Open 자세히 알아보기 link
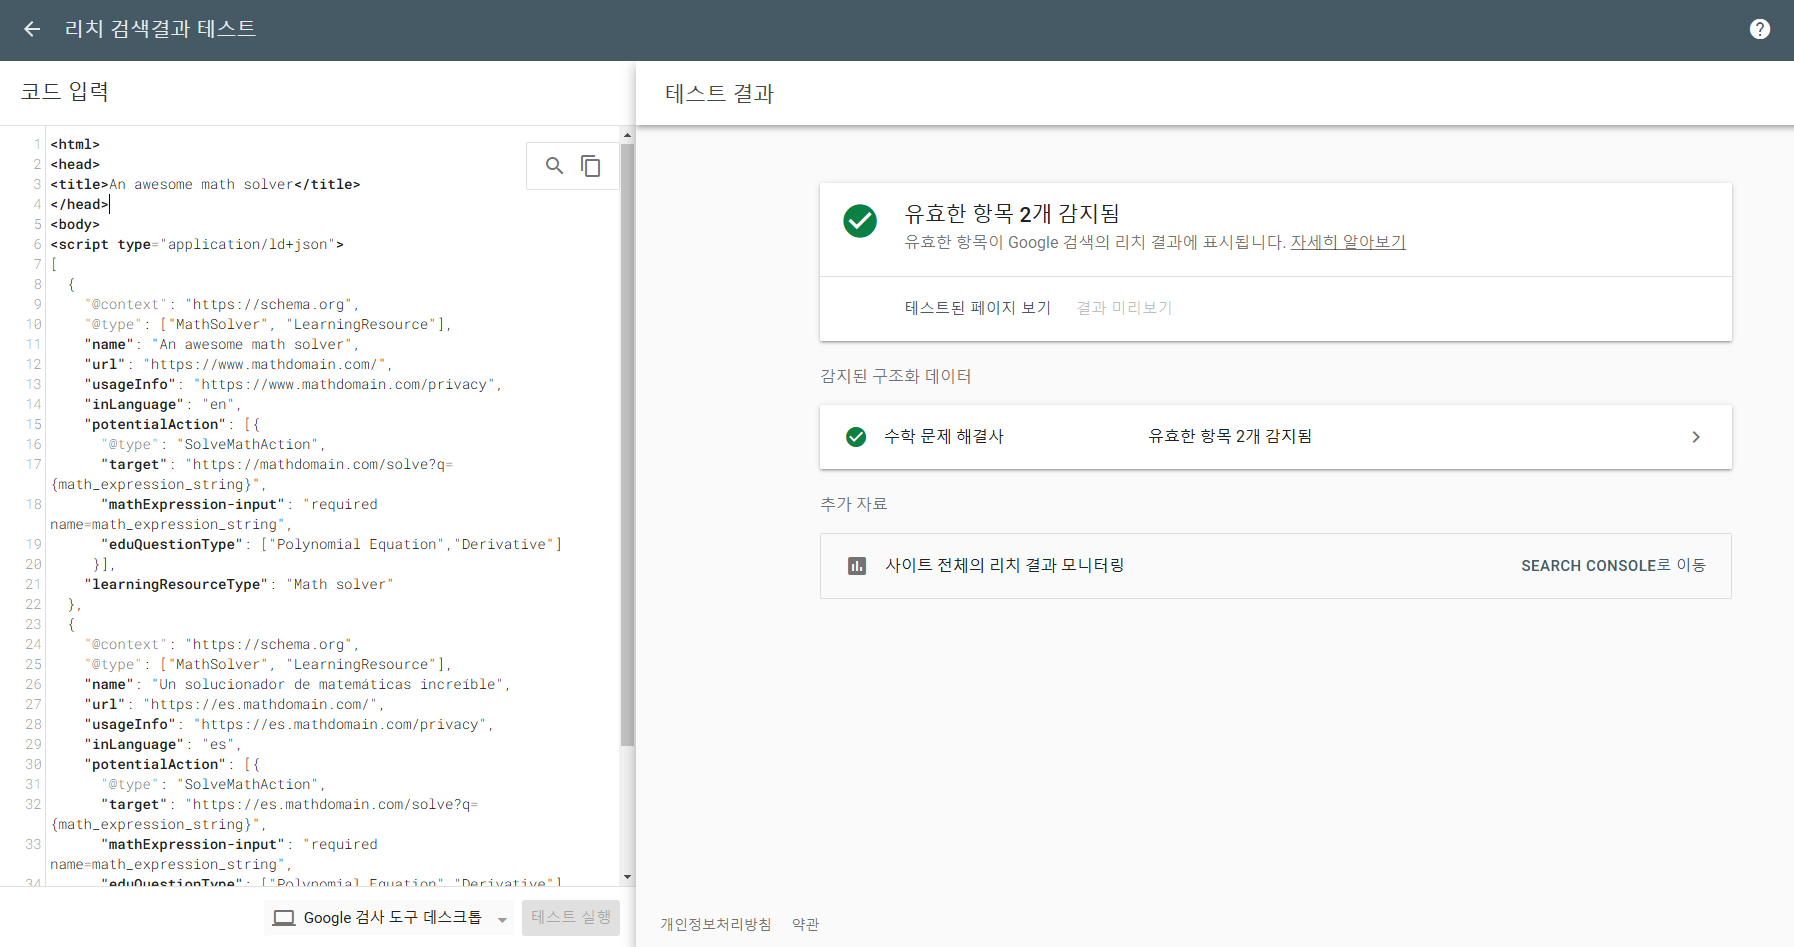 (1348, 242)
